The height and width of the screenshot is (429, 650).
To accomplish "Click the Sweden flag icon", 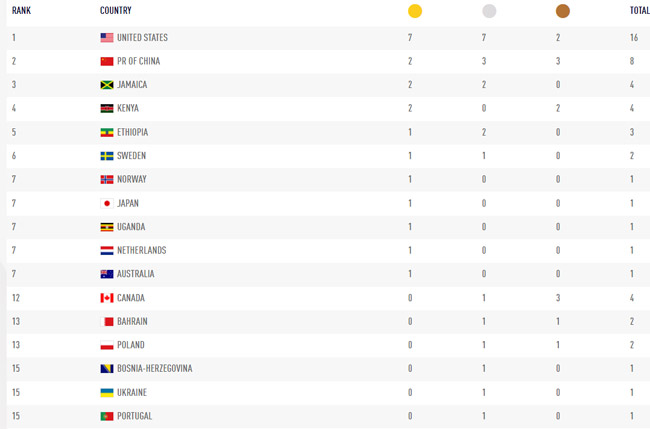I will point(107,156).
